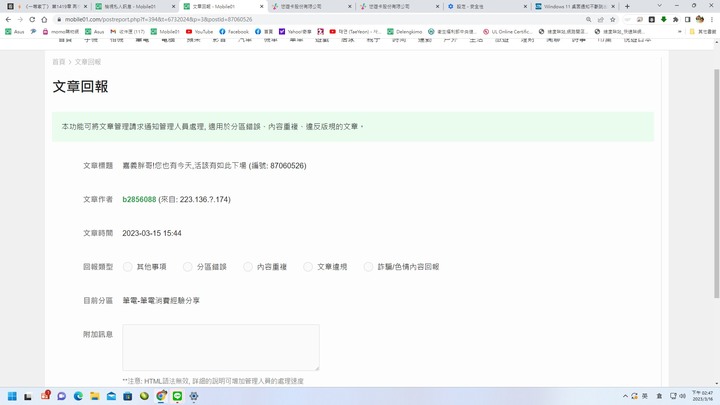
Task: Open the Chrome three-dot menu
Action: 712,20
